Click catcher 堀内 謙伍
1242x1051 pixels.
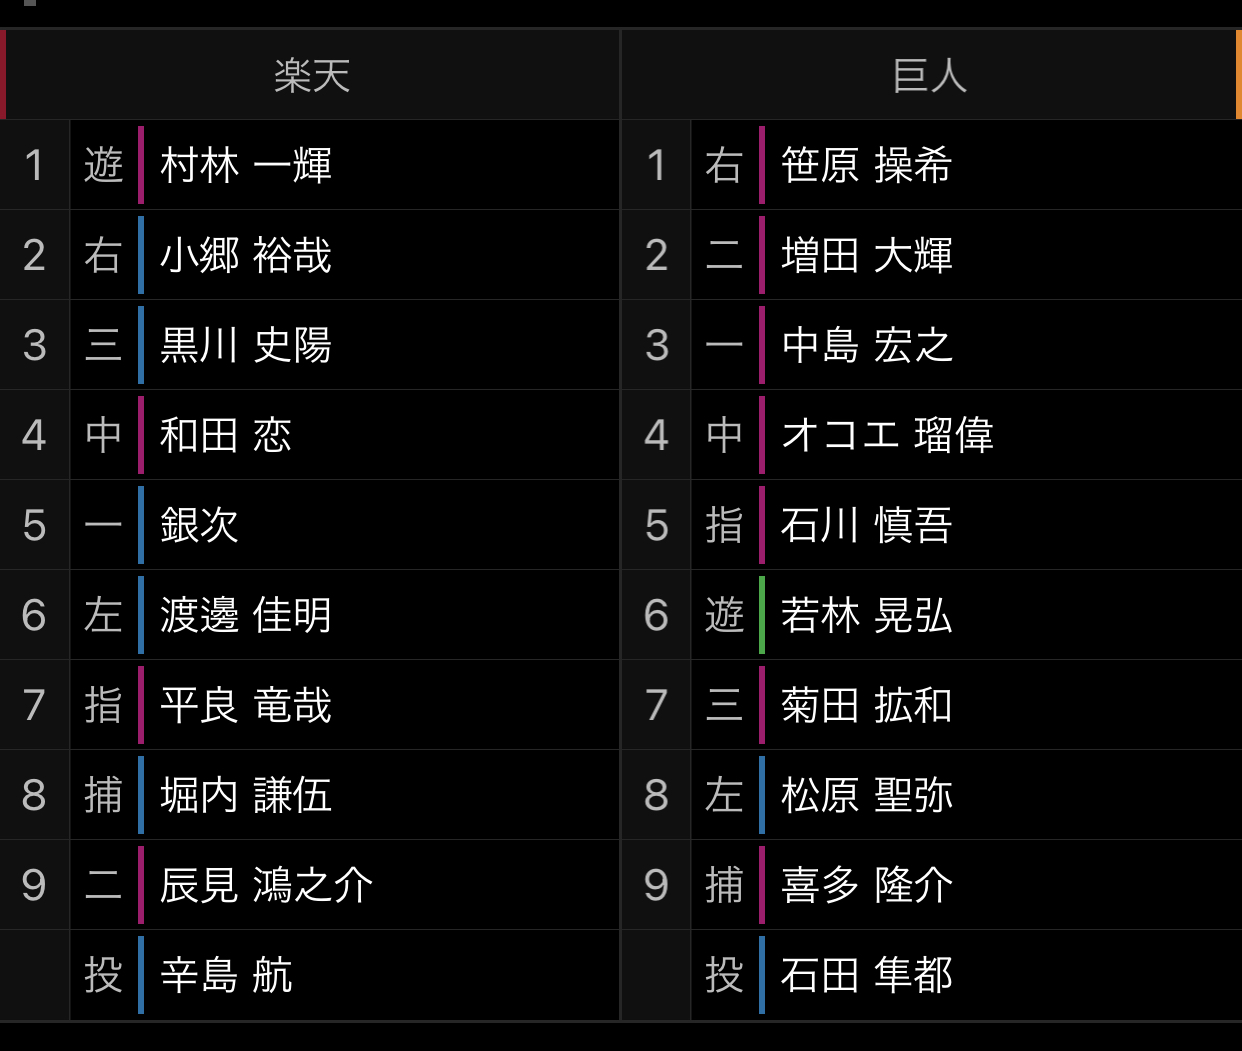coord(246,795)
